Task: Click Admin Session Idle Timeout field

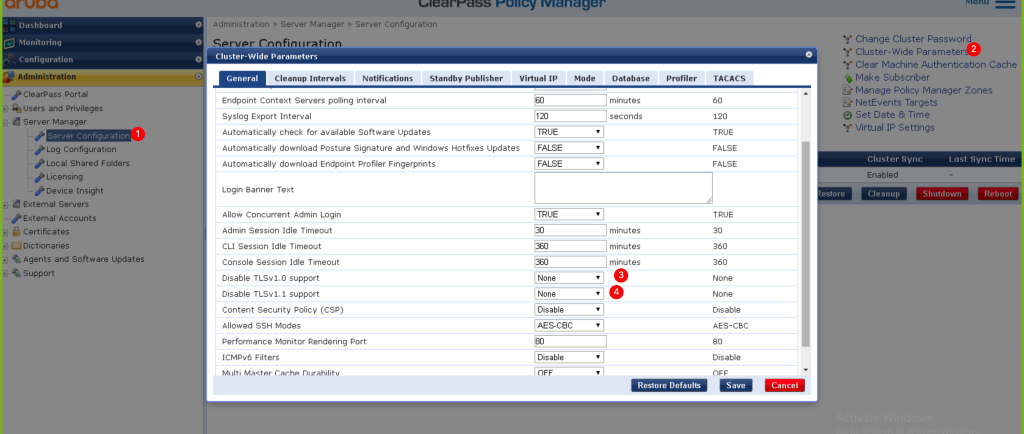Action: (x=570, y=230)
